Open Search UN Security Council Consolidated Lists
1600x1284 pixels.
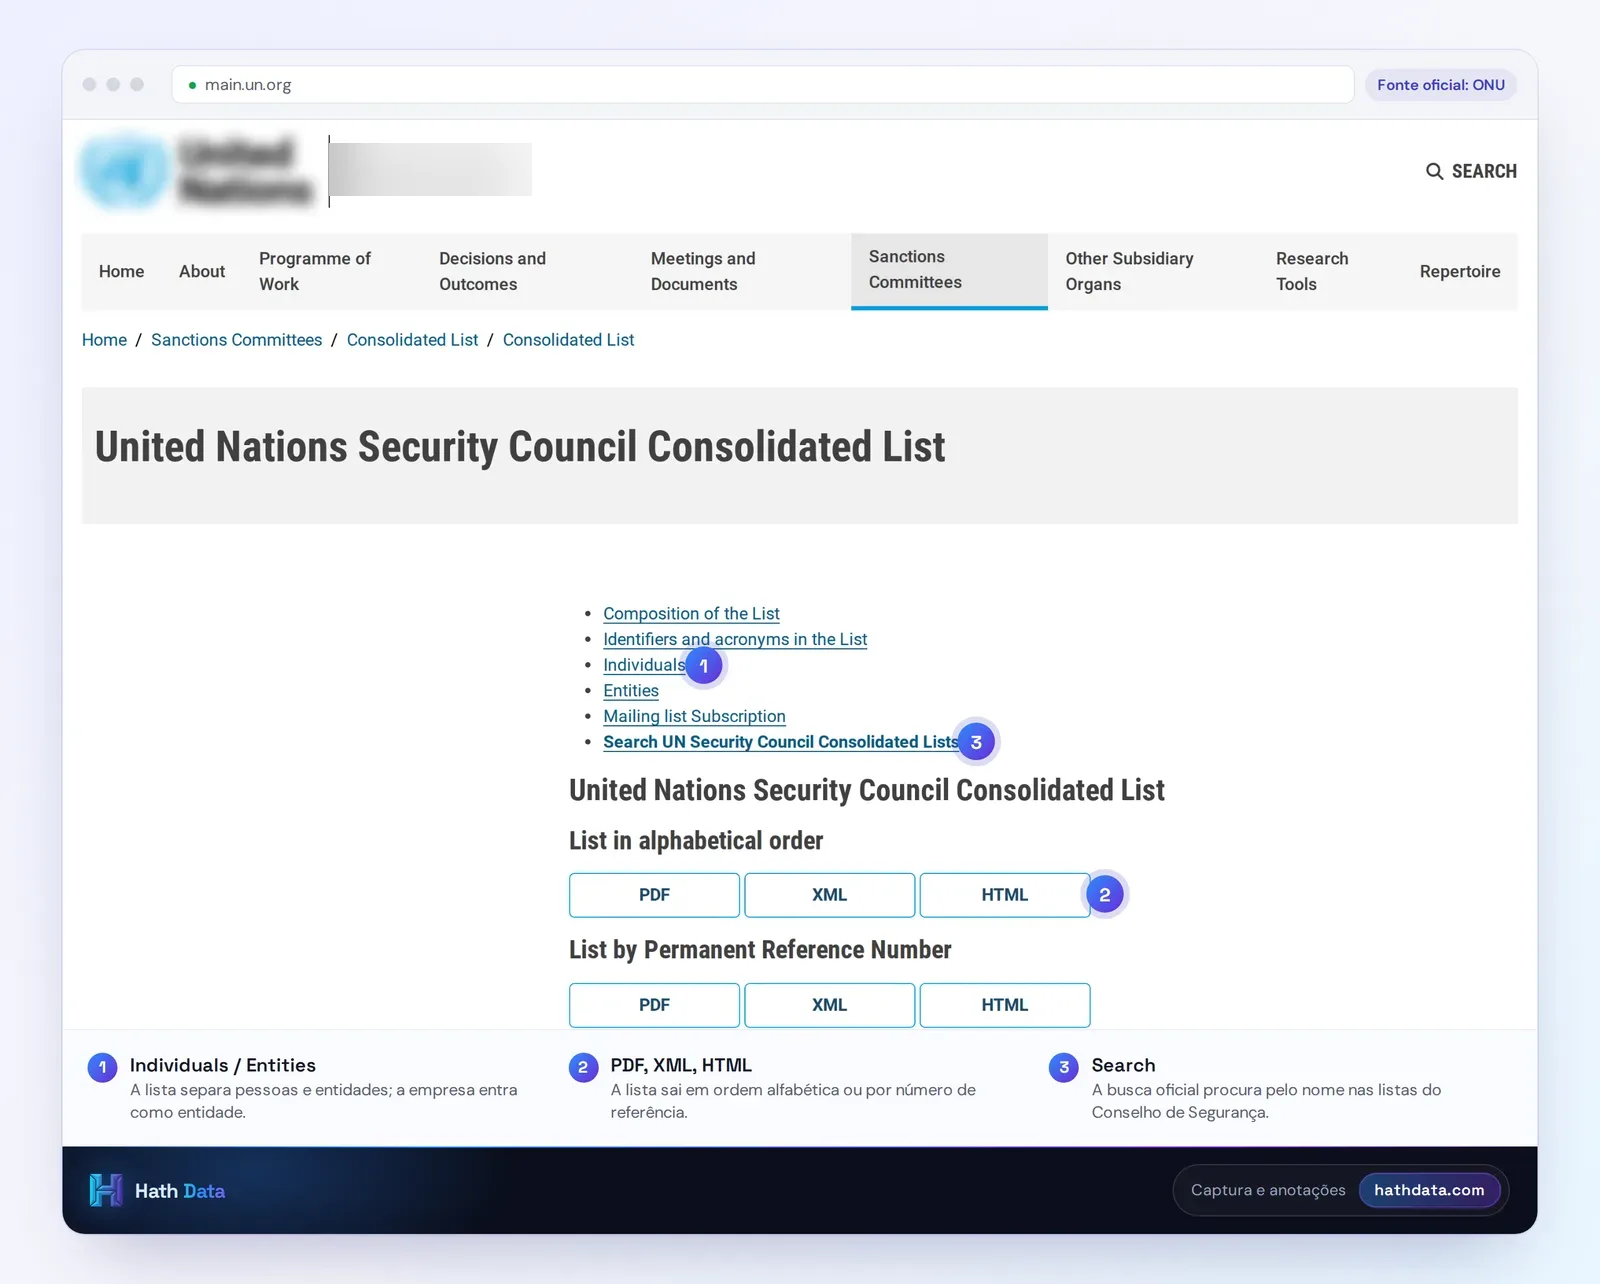click(x=780, y=742)
